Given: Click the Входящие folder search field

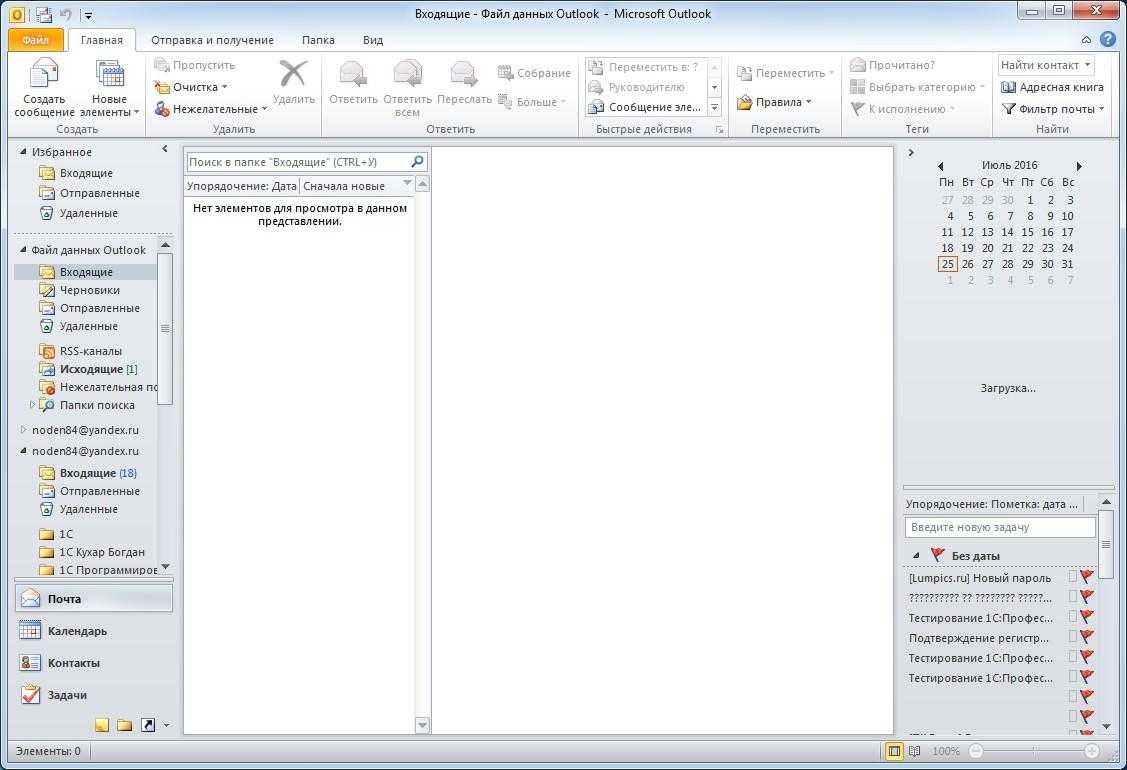Looking at the screenshot, I should click(x=297, y=161).
